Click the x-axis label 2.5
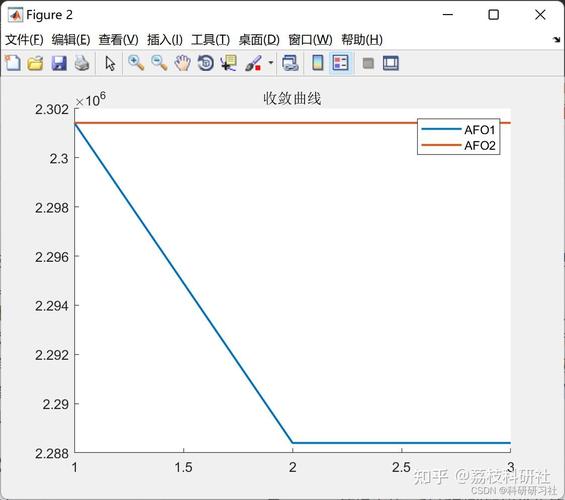Screen dimensions: 565x500 [x=401, y=467]
